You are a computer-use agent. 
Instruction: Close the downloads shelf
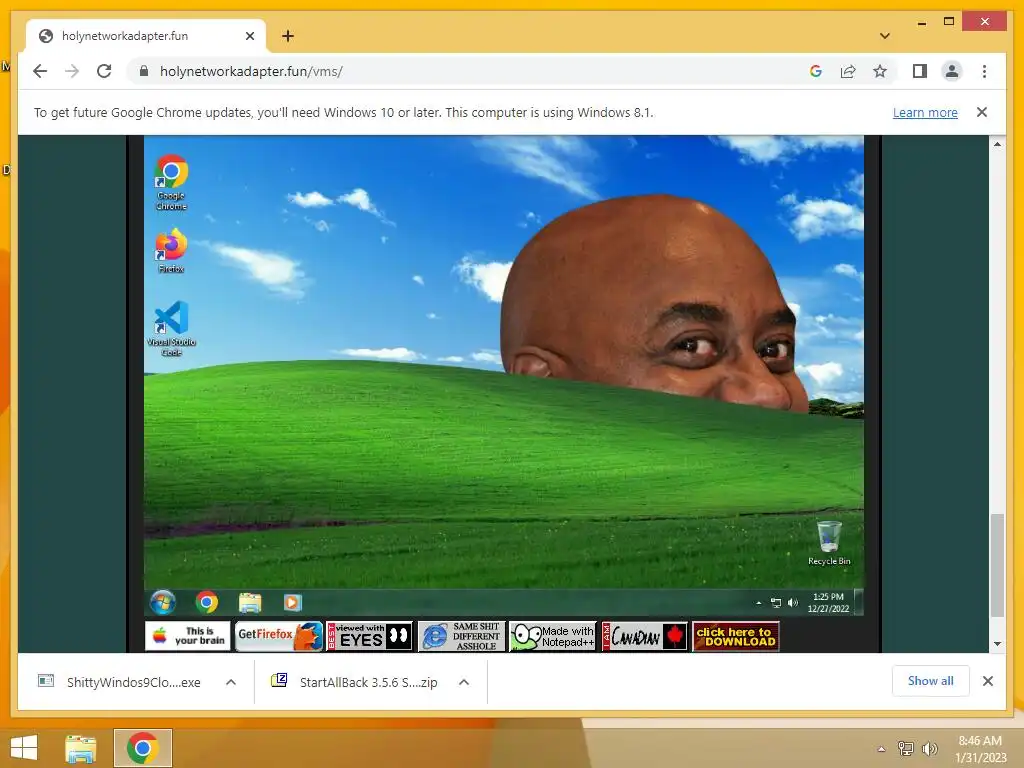pyautogui.click(x=988, y=681)
